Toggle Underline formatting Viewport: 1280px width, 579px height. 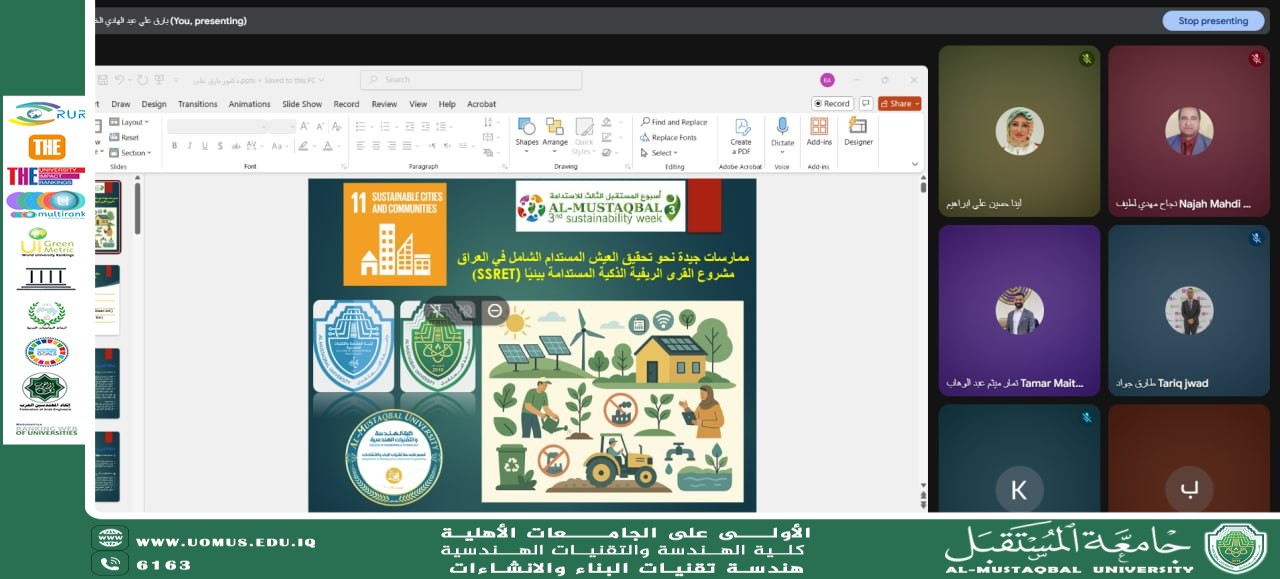205,145
